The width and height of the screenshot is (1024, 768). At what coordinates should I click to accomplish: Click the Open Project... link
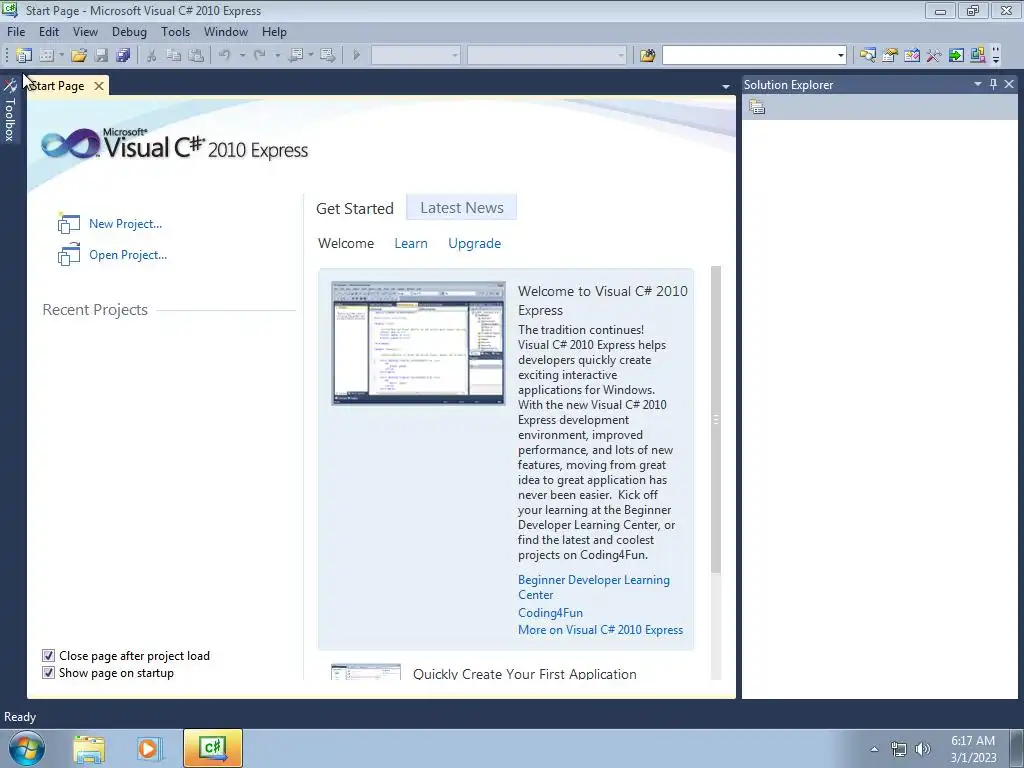[128, 255]
